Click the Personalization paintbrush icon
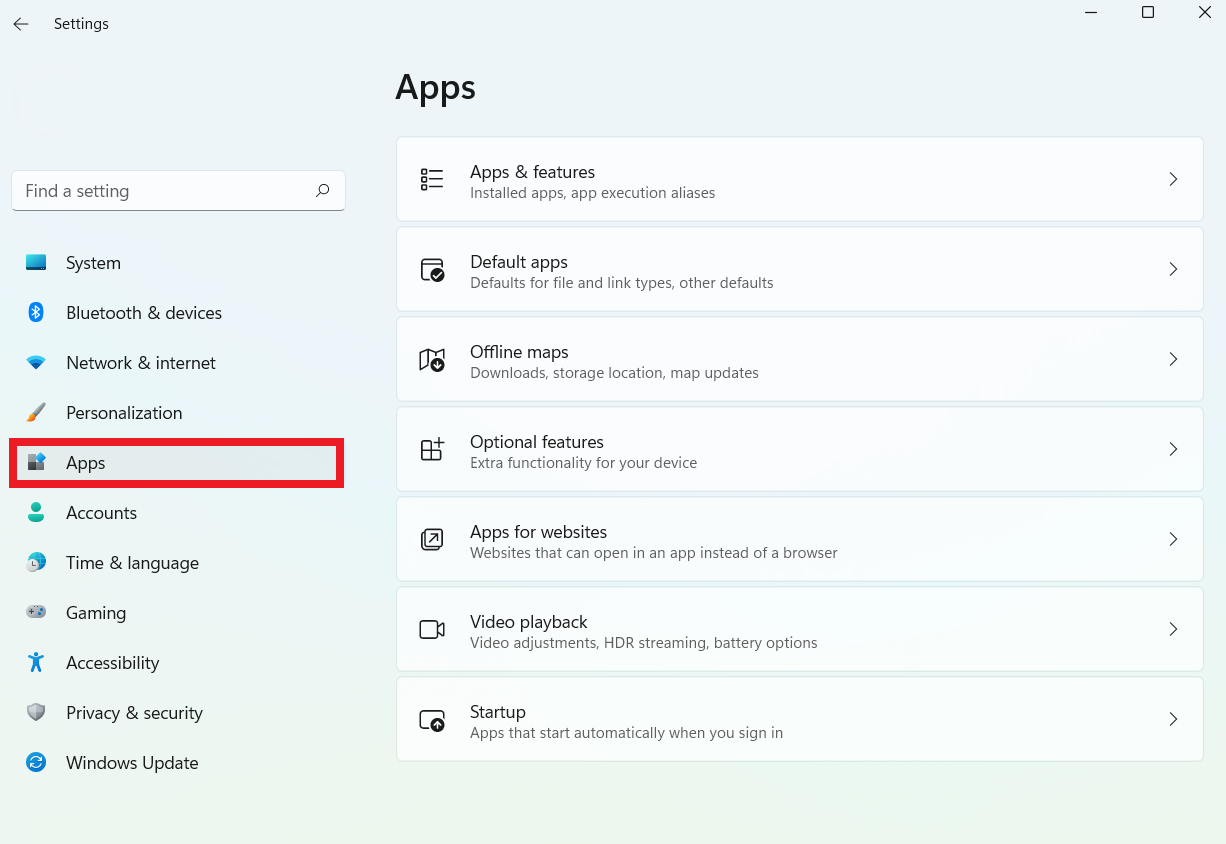The image size is (1226, 844). (x=36, y=412)
